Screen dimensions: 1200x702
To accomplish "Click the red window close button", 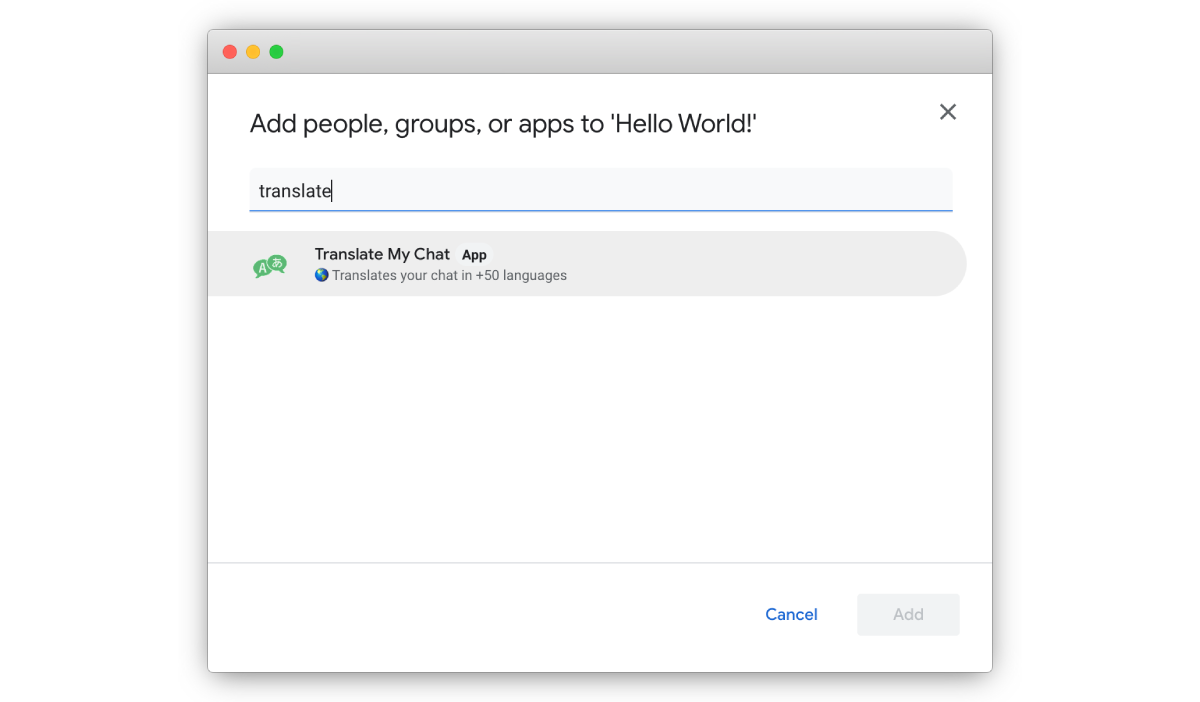I will point(230,52).
